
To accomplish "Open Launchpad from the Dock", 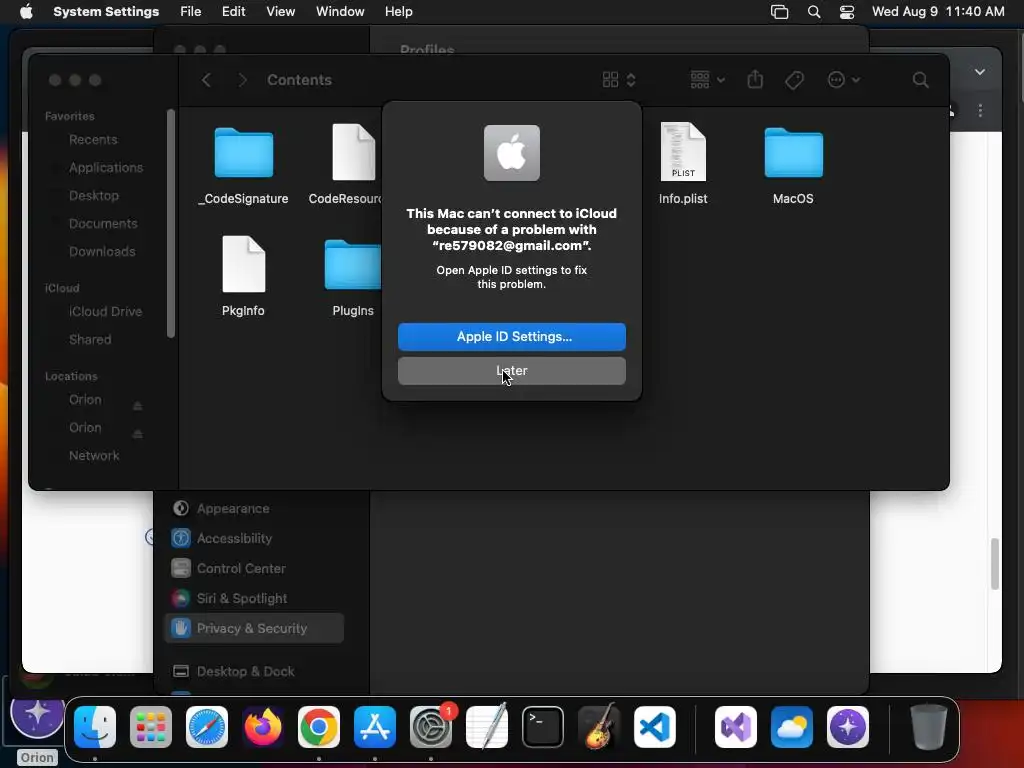I will 151,727.
